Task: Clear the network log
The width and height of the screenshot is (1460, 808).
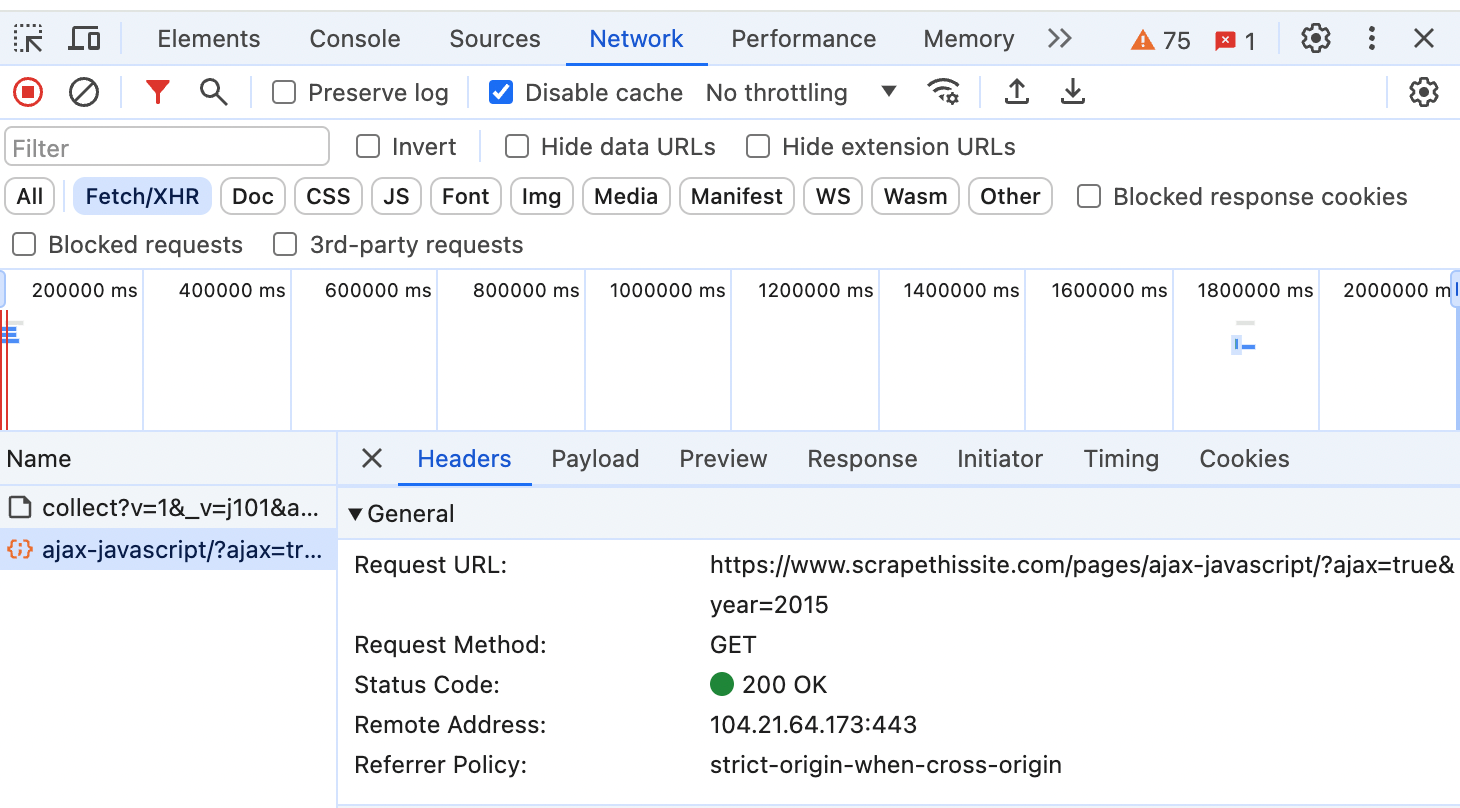Action: pos(84,93)
